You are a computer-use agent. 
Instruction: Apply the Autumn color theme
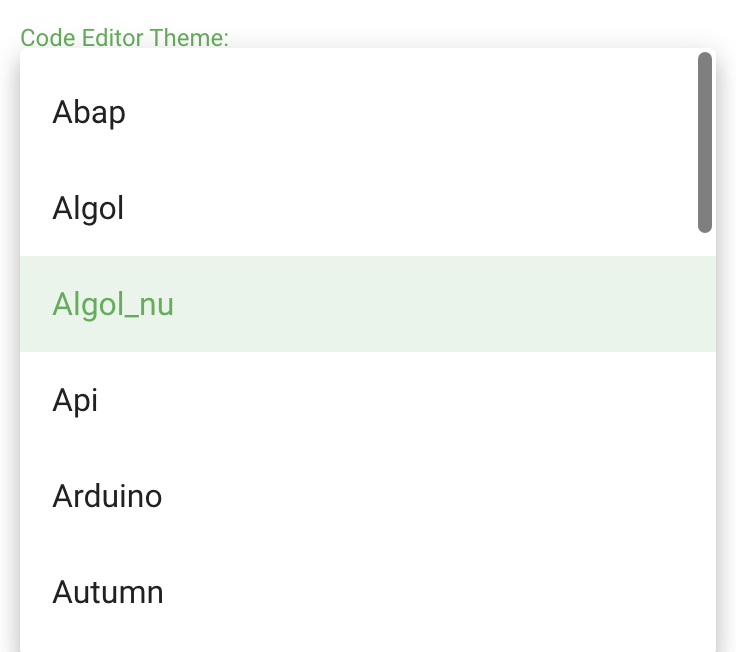point(368,591)
